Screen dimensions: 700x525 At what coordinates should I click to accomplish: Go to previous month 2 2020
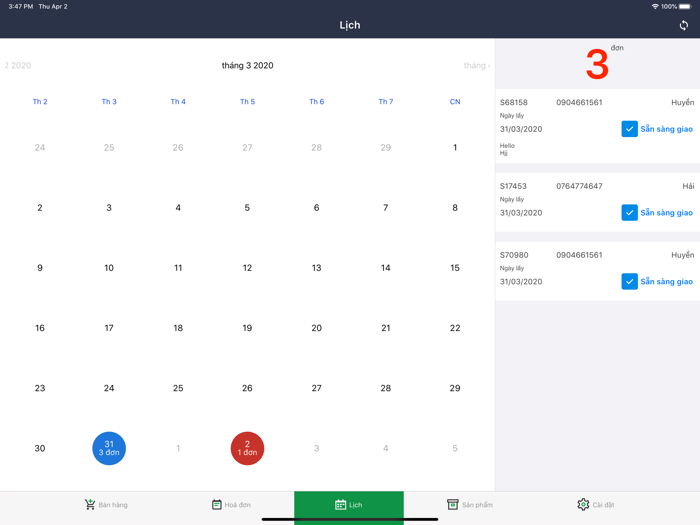point(18,66)
